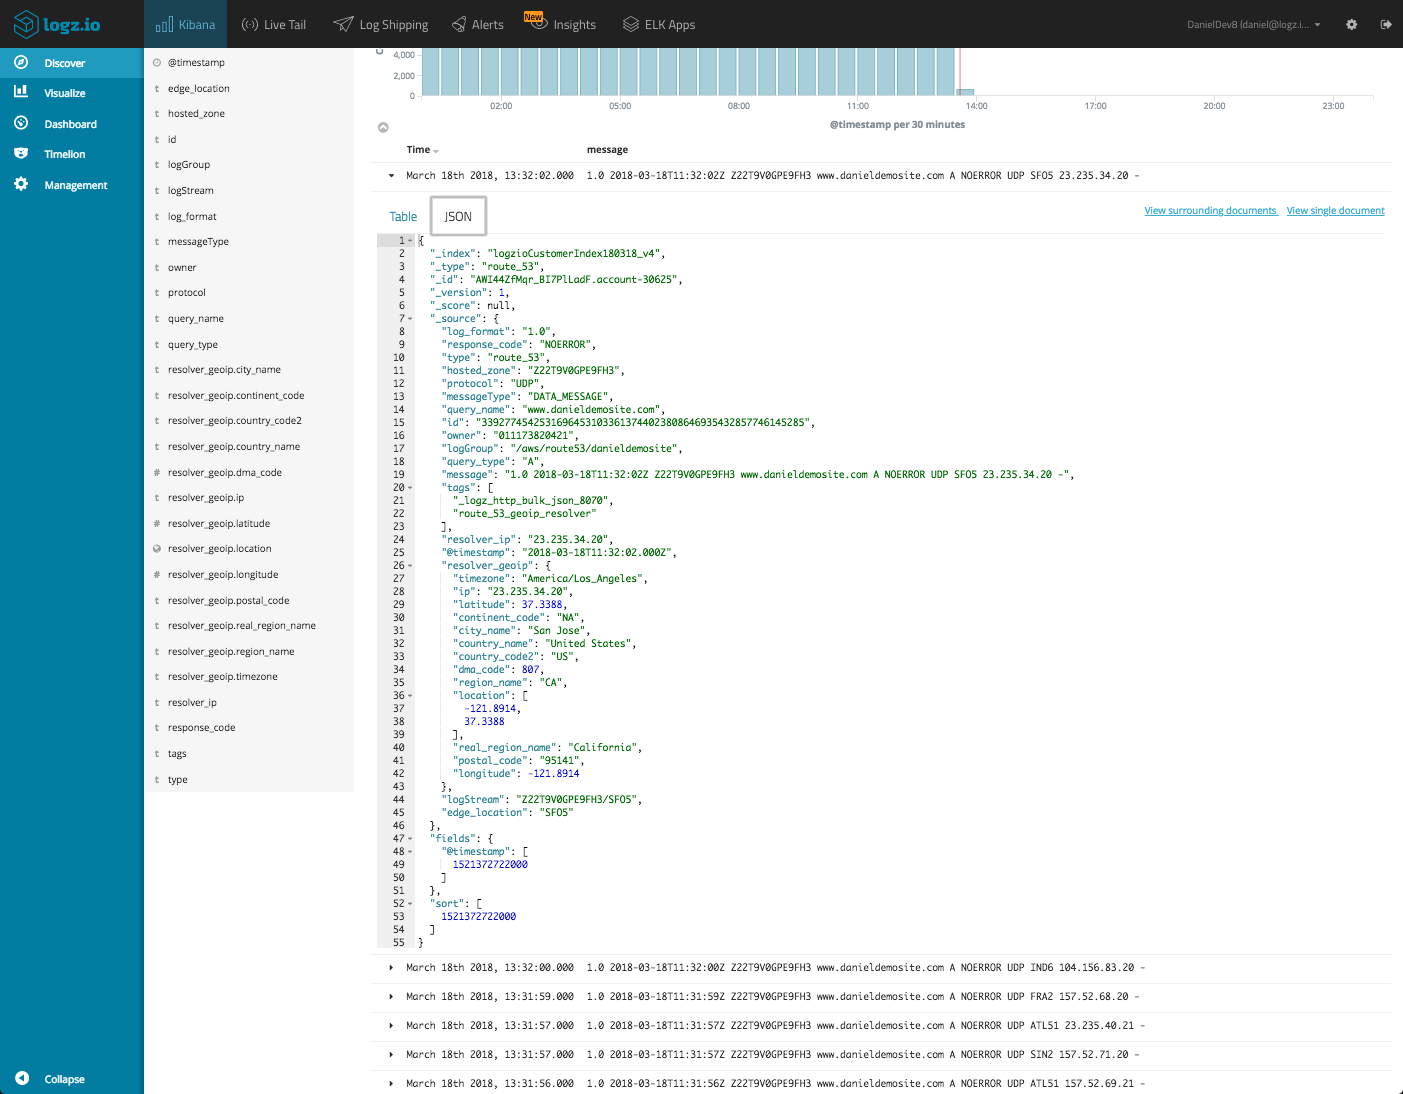
Task: Click the Live Tail broadcast icon
Action: (250, 24)
